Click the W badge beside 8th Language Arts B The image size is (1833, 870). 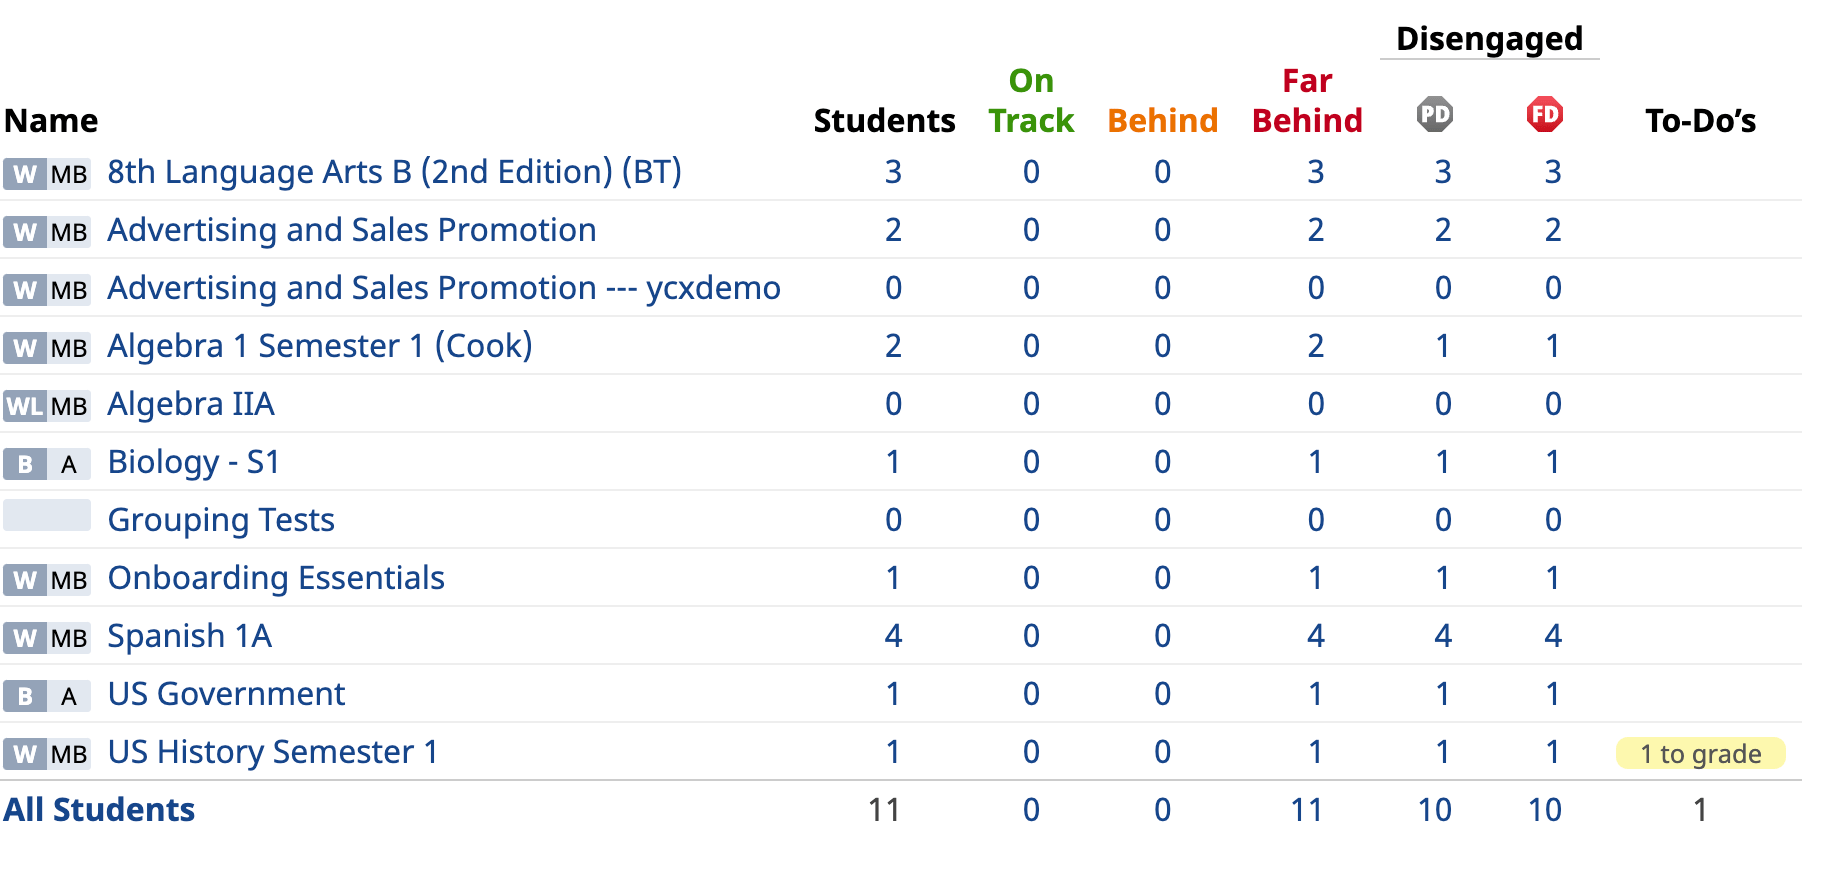coord(24,174)
